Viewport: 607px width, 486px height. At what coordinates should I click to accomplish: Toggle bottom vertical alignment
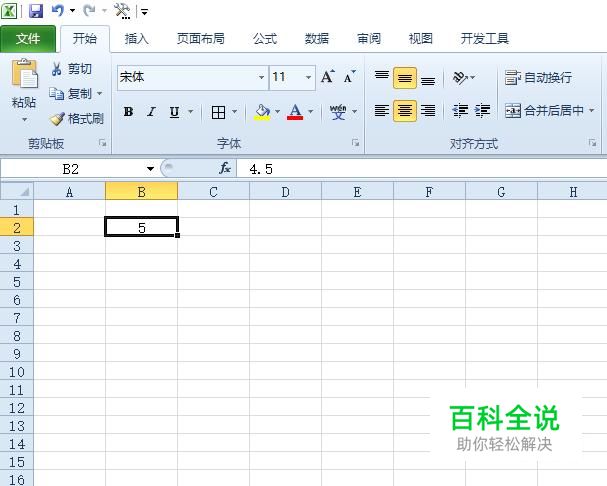pos(428,79)
